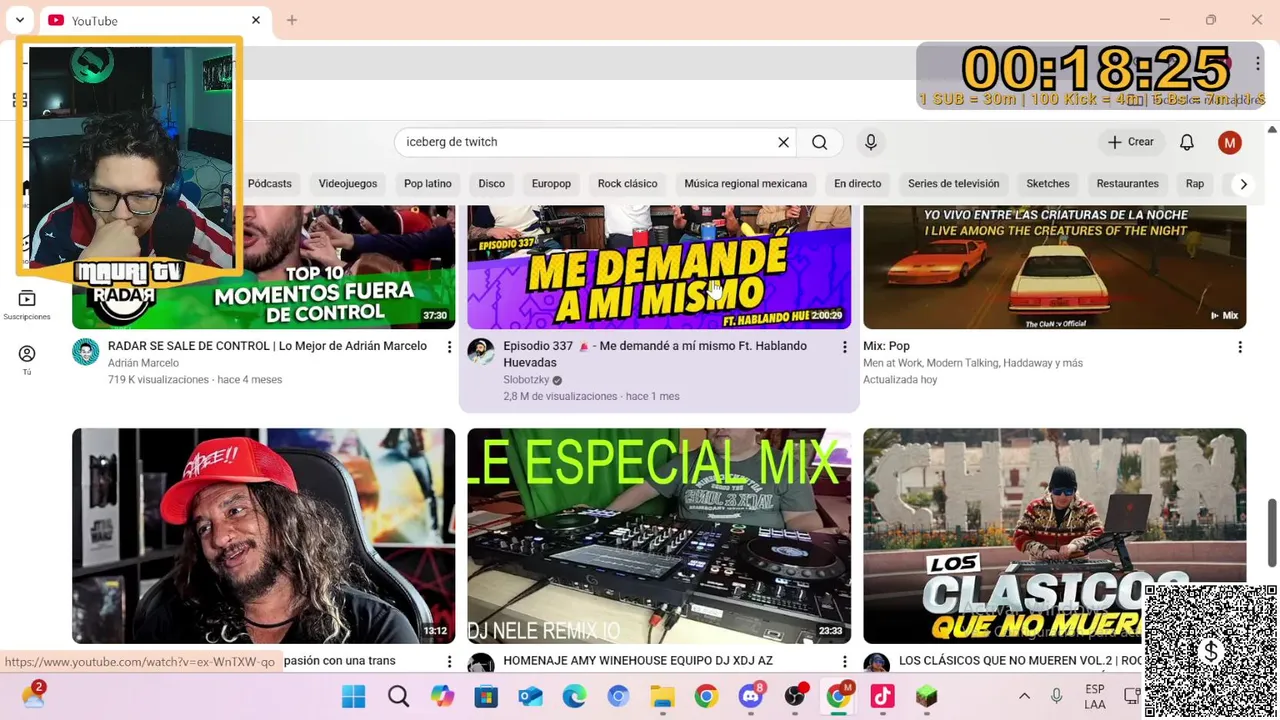
Task: Clear the search box with the X icon
Action: pos(784,142)
